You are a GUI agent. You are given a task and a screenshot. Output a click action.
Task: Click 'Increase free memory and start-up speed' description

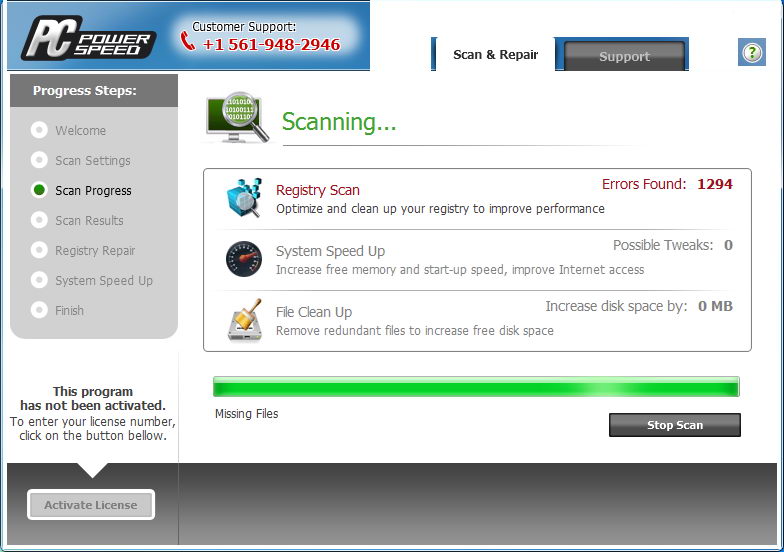point(460,270)
